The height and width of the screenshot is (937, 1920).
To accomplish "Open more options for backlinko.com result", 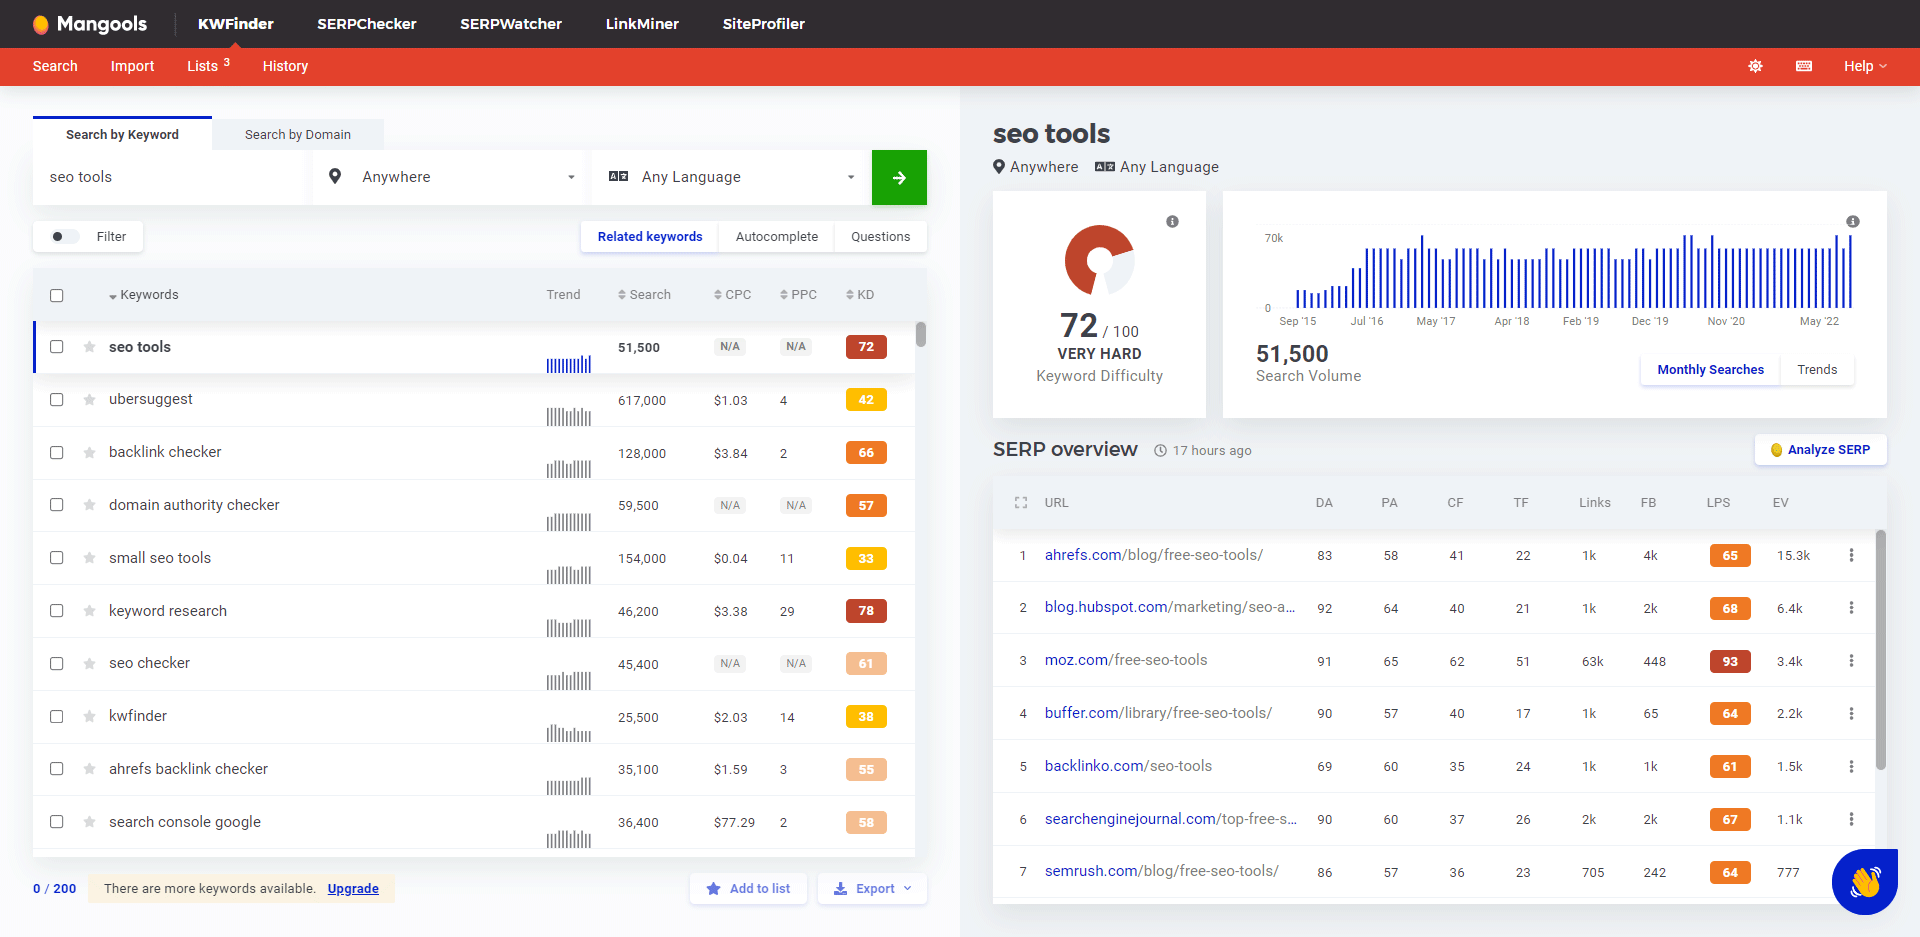I will click(1851, 766).
